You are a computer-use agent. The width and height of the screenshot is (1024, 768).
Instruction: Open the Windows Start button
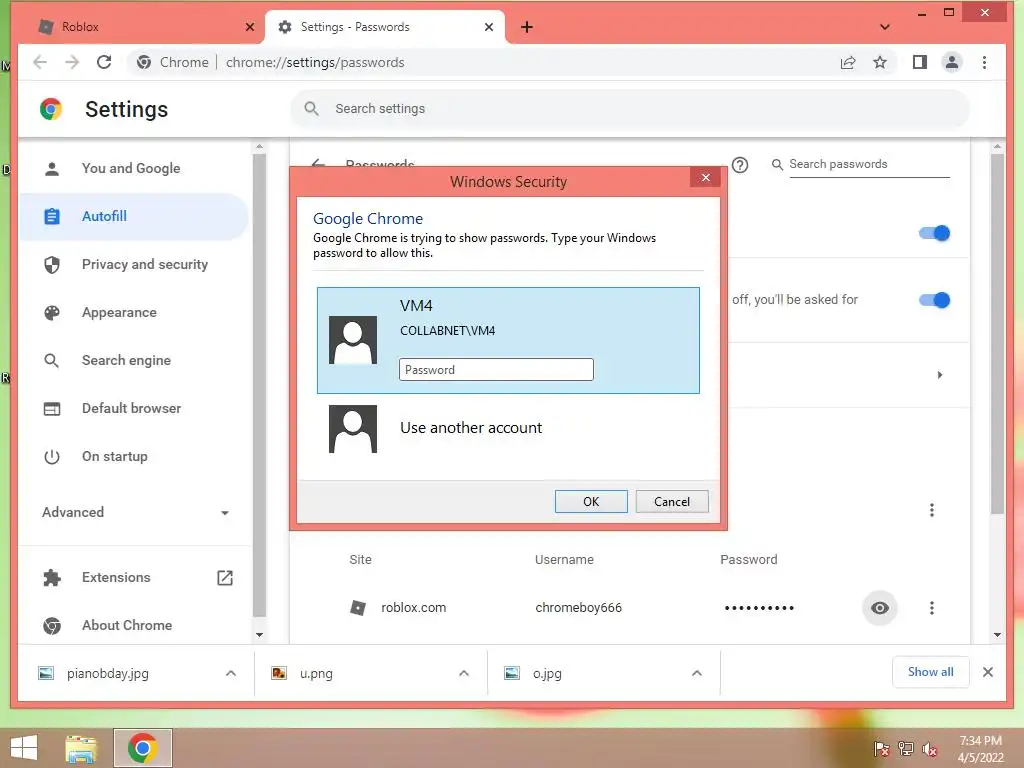(x=24, y=748)
